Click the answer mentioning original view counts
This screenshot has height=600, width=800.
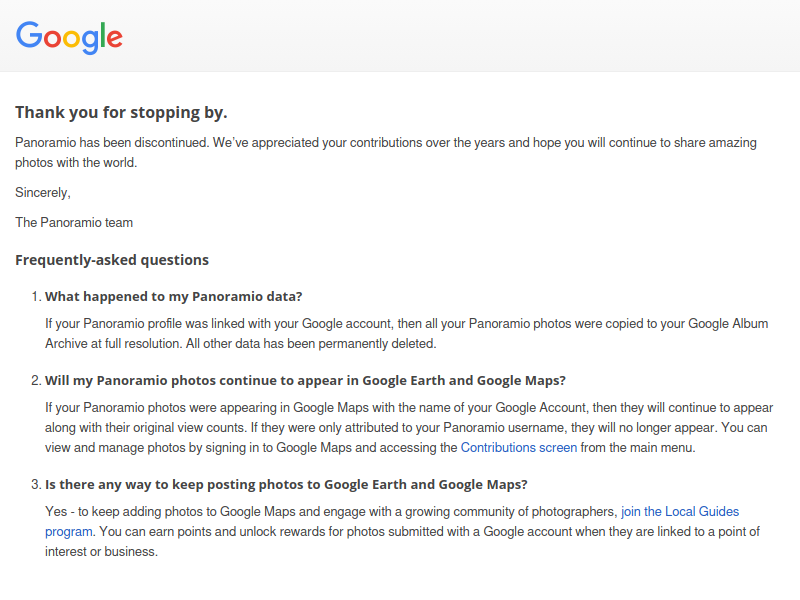(409, 428)
